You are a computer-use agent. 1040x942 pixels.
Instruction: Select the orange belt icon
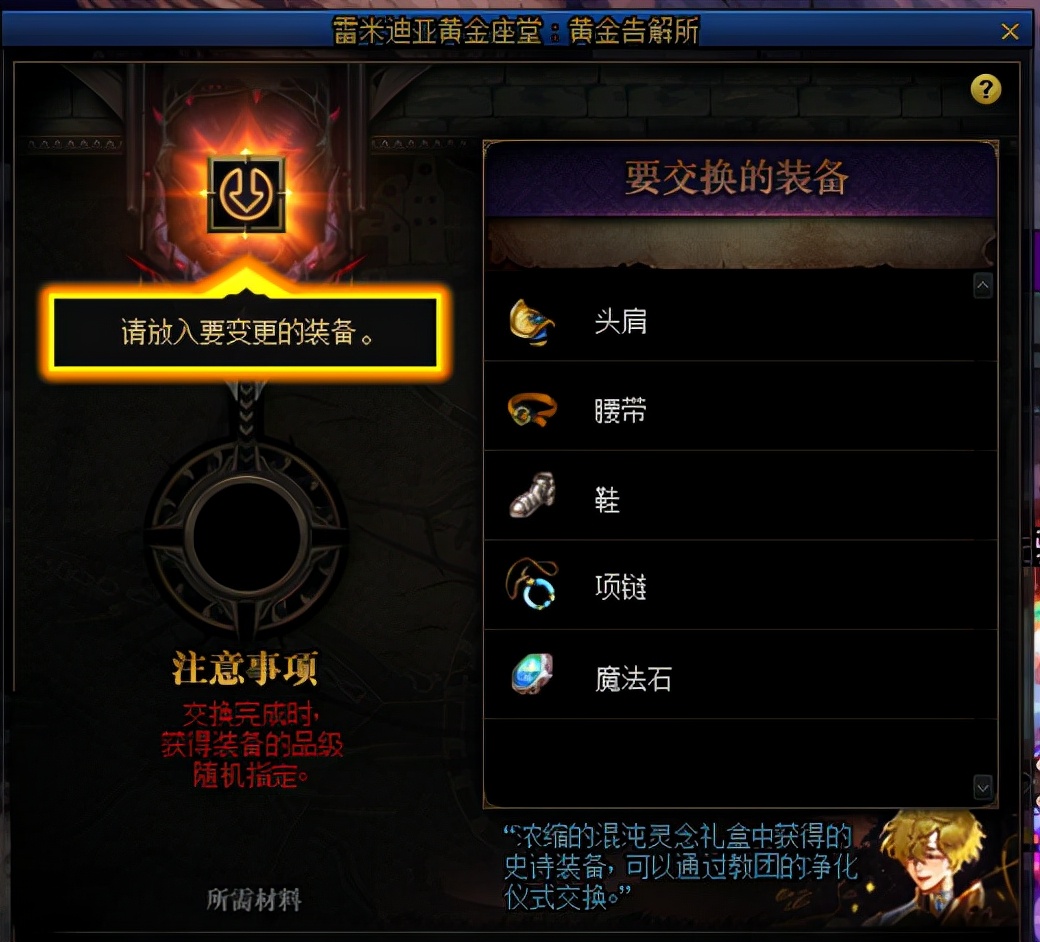point(531,410)
